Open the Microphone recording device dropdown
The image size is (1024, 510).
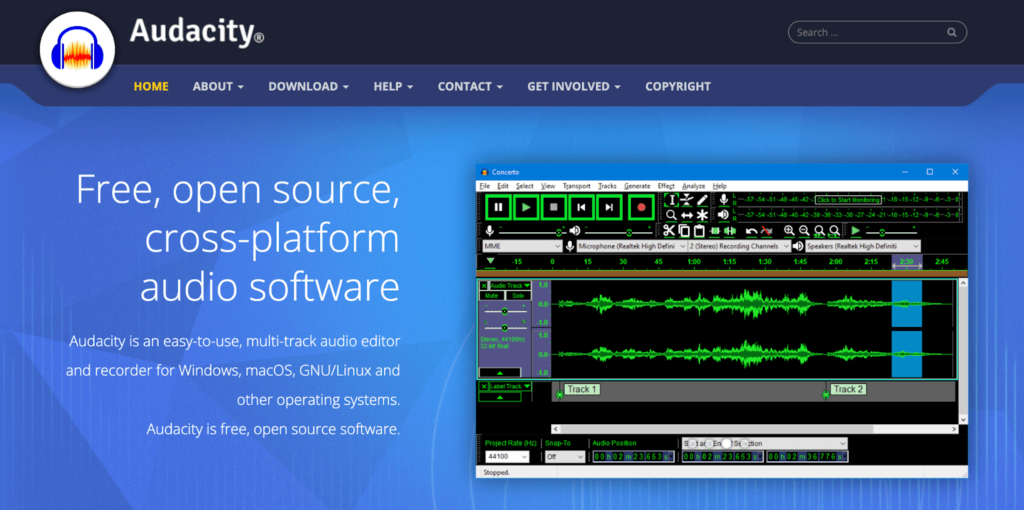click(632, 246)
